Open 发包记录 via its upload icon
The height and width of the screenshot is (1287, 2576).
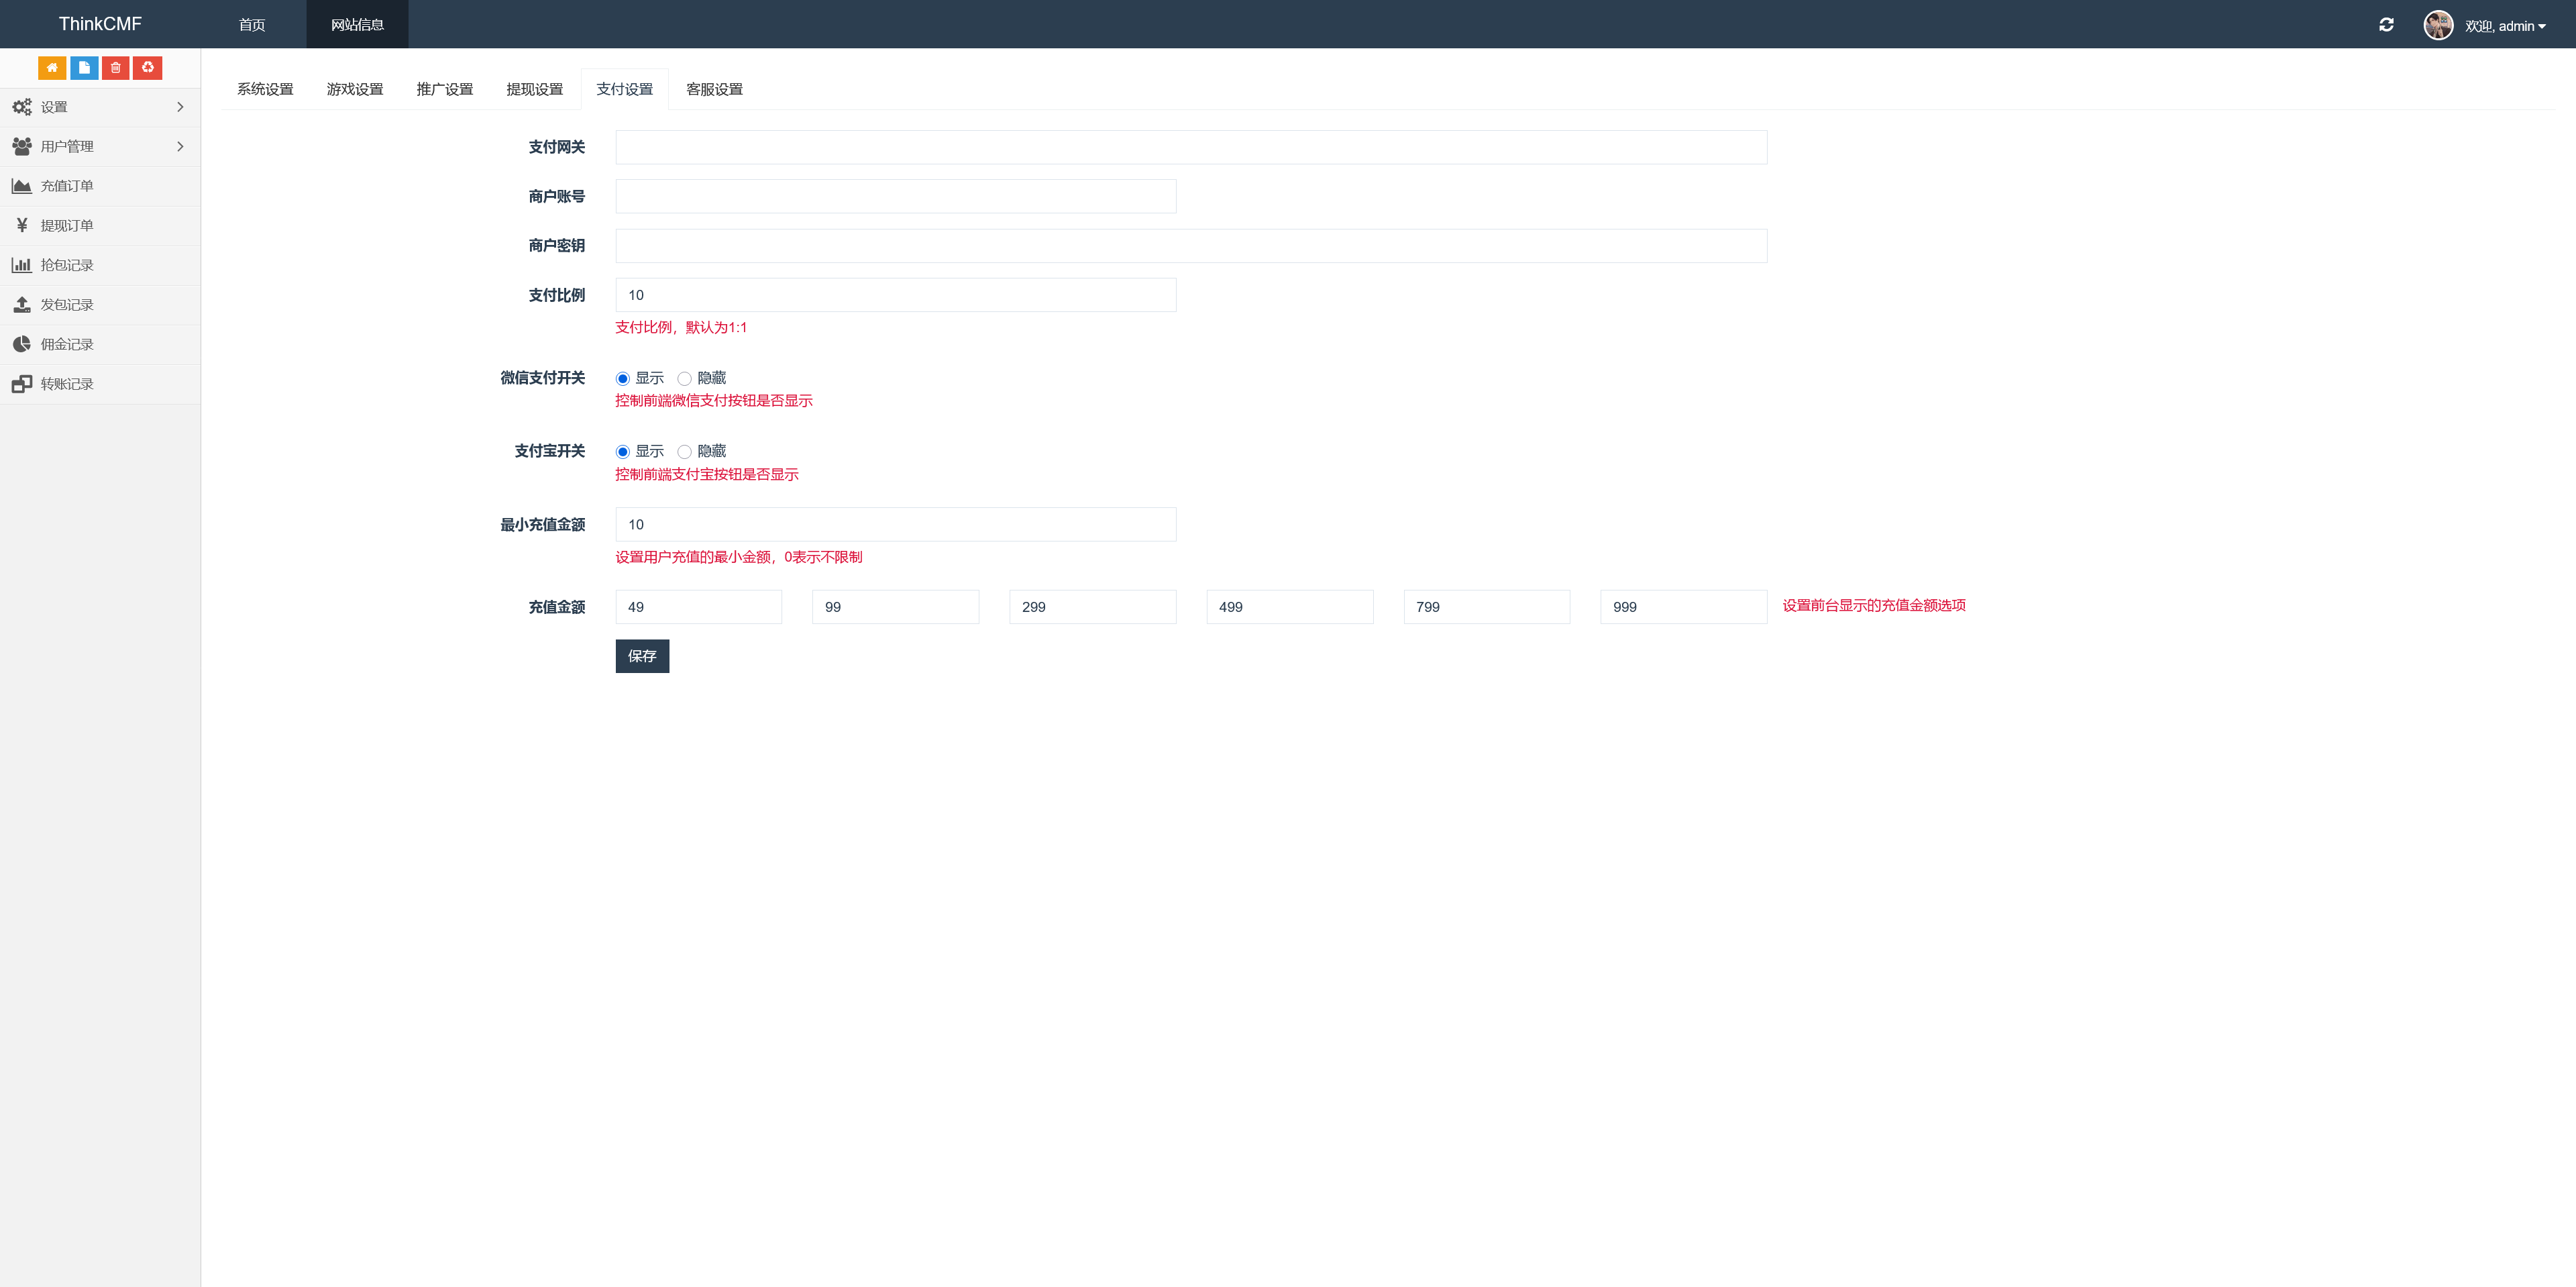coord(22,304)
